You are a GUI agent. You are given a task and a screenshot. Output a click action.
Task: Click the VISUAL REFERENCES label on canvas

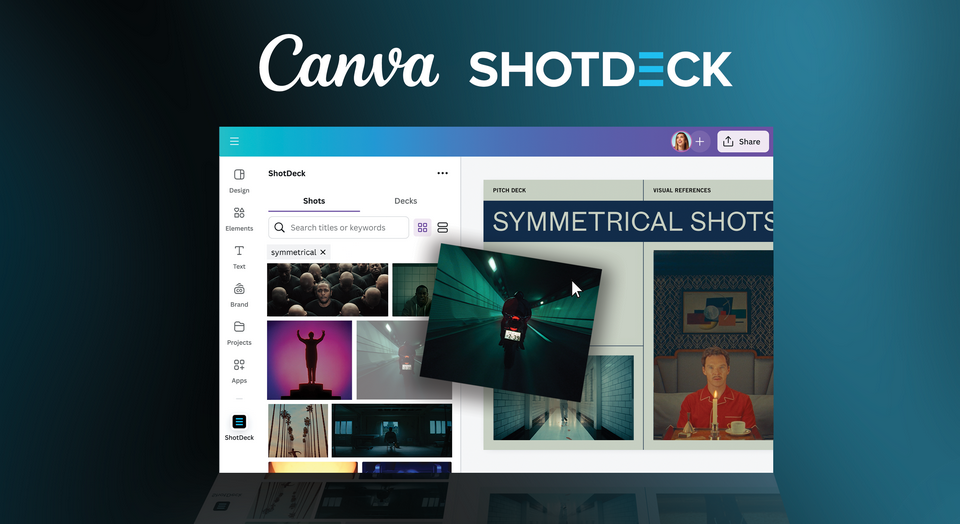682,190
